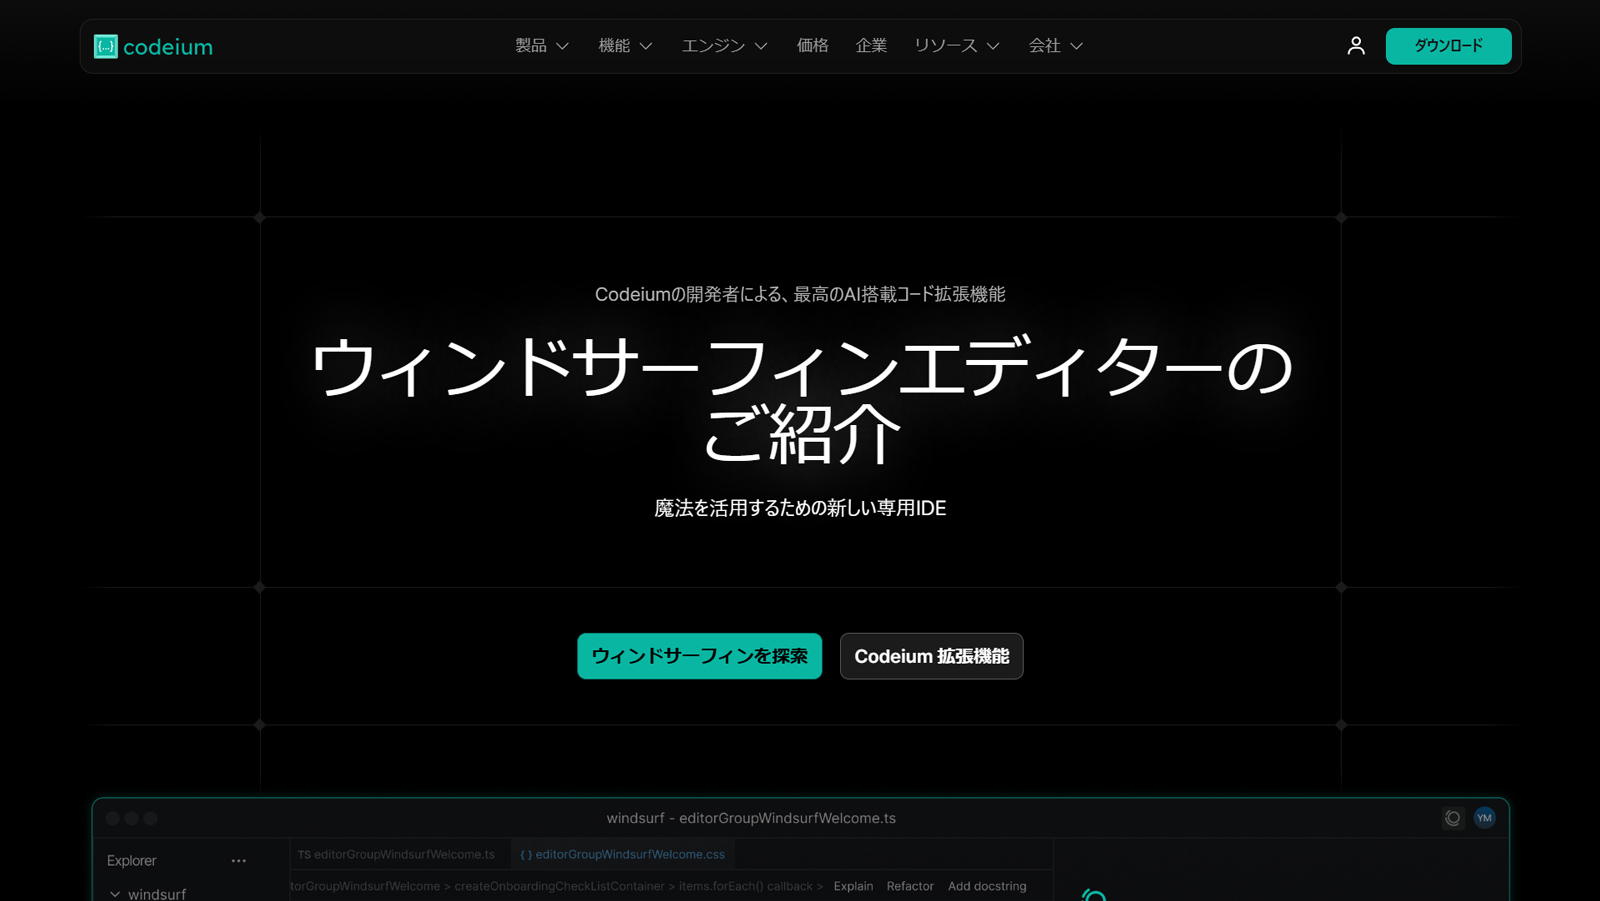Click the Explain code action

[853, 886]
